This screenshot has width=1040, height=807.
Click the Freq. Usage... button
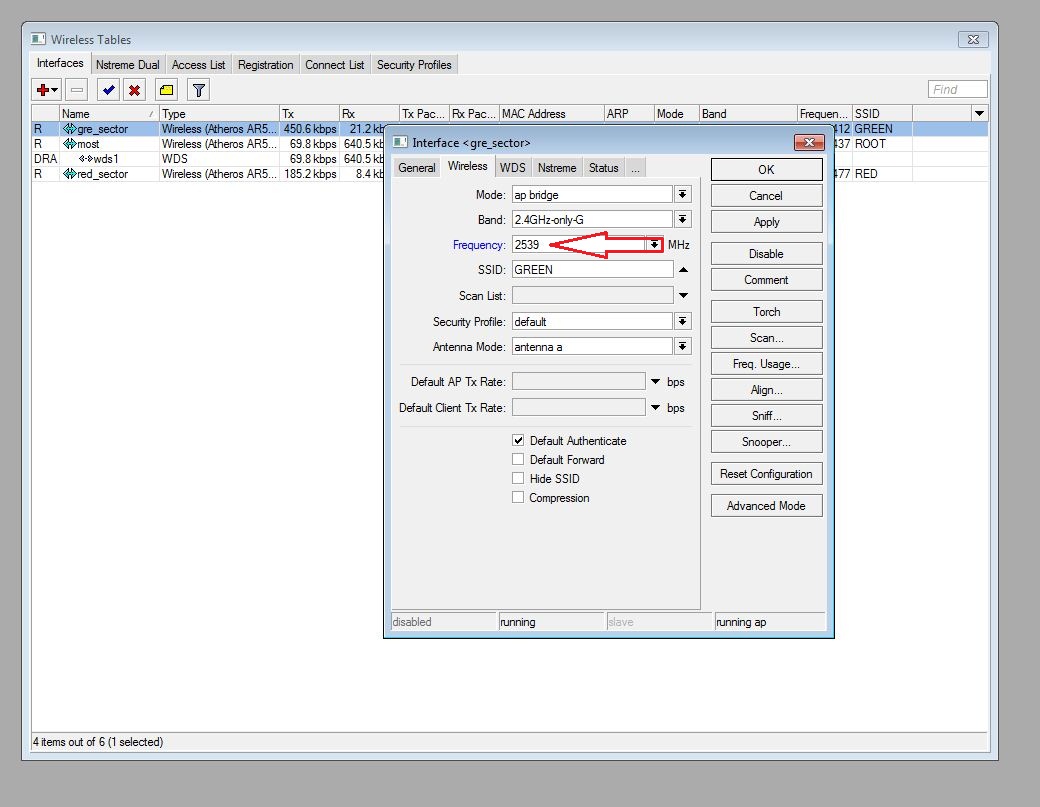click(x=766, y=364)
